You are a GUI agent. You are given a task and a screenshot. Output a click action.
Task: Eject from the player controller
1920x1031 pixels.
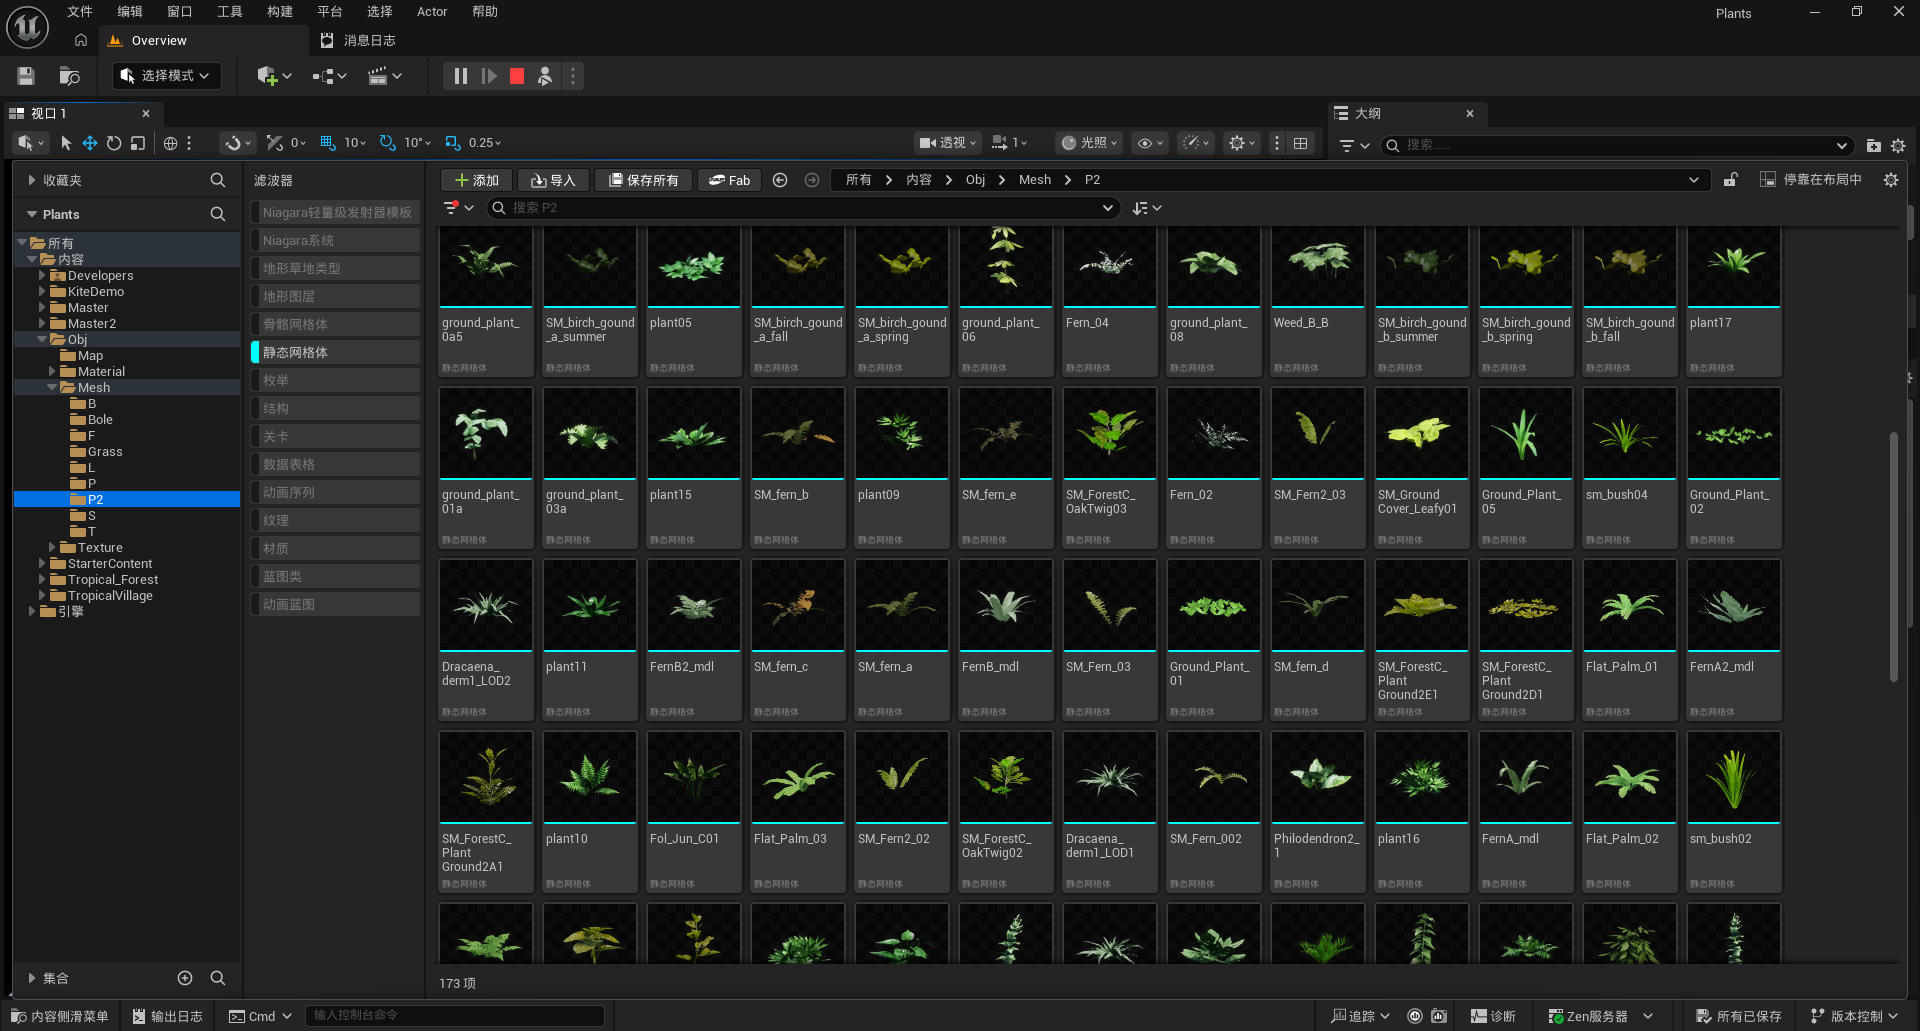[545, 76]
